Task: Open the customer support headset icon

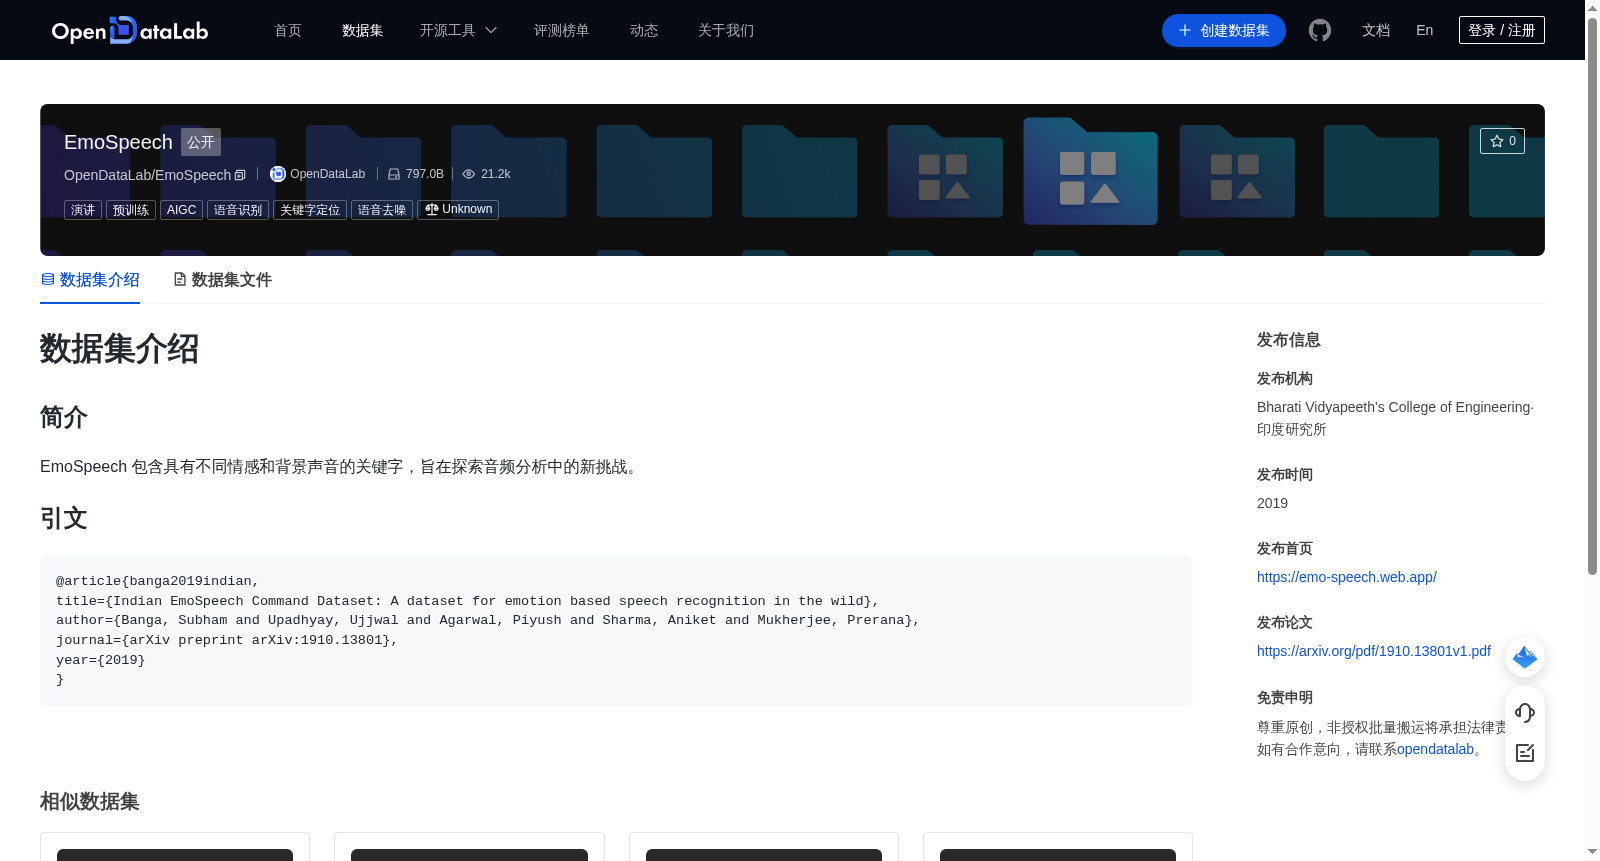Action: click(1525, 712)
